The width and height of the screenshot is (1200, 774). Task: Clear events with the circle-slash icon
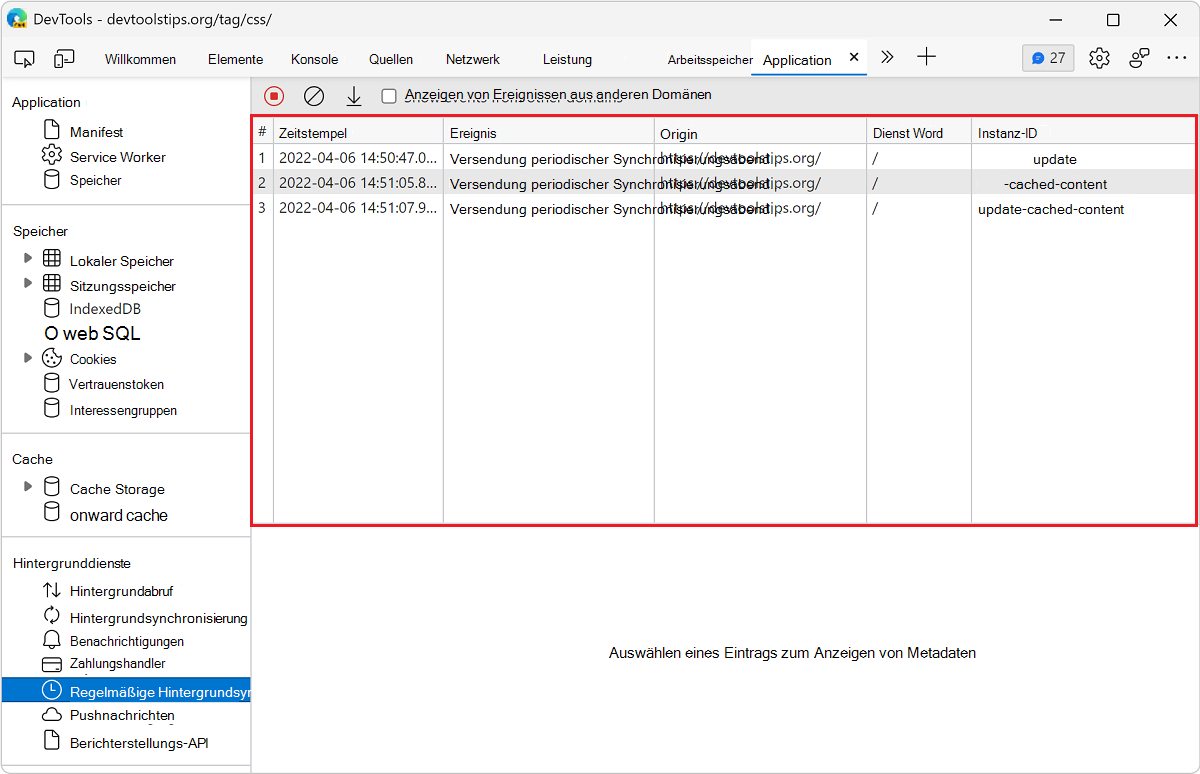[314, 96]
